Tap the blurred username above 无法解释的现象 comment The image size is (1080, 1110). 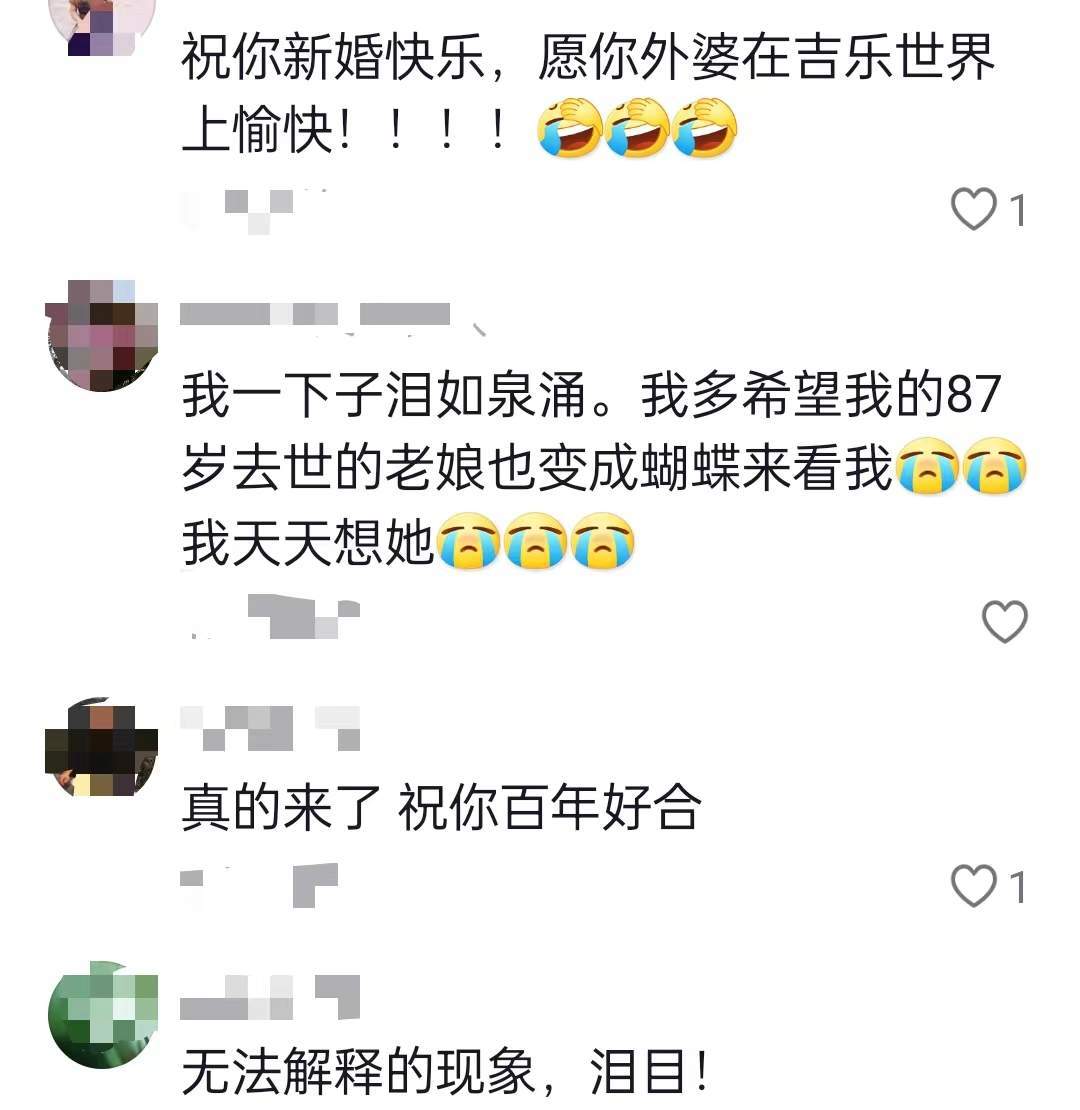[x=270, y=997]
